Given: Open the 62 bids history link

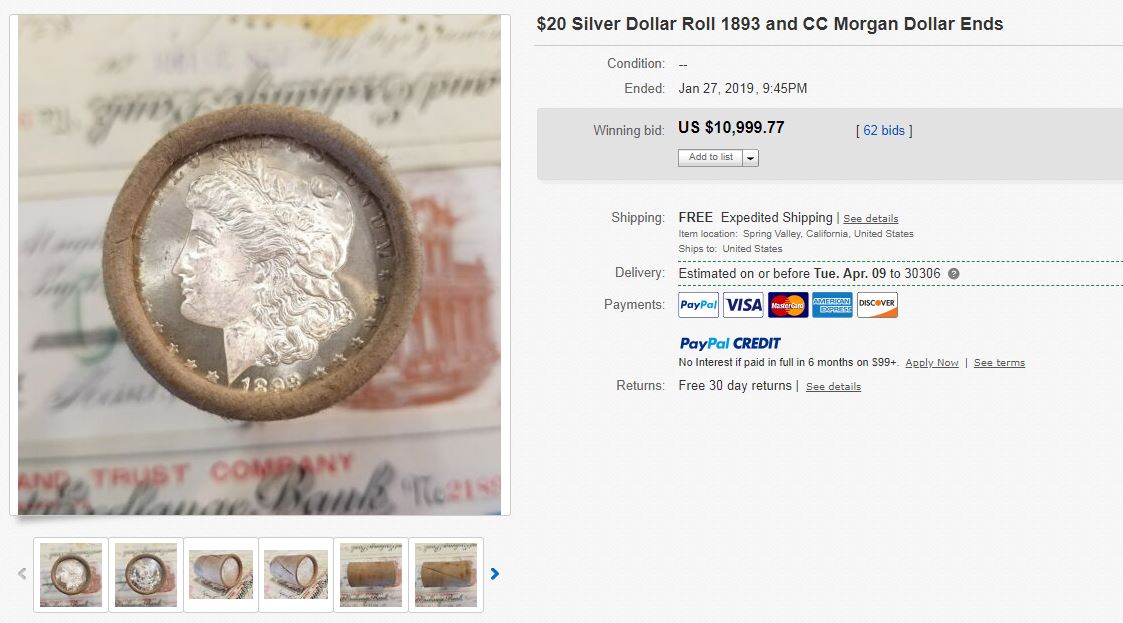Looking at the screenshot, I should tap(884, 130).
